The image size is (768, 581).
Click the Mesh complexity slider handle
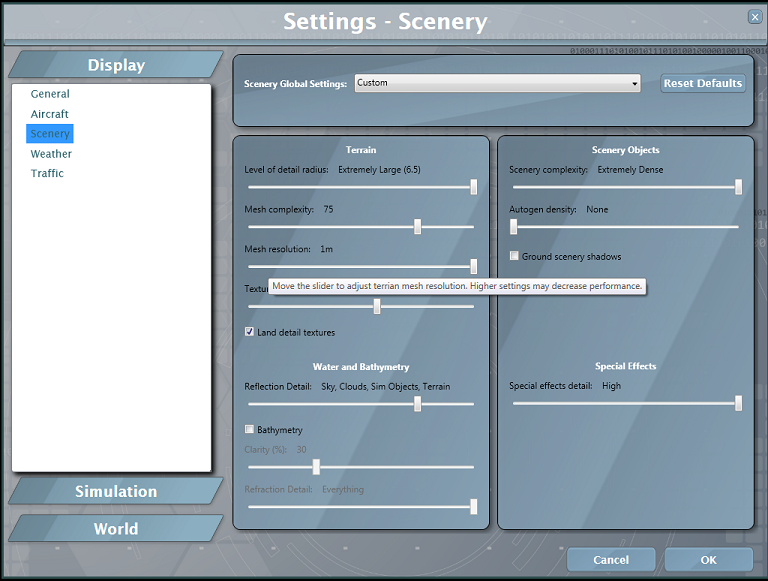417,227
